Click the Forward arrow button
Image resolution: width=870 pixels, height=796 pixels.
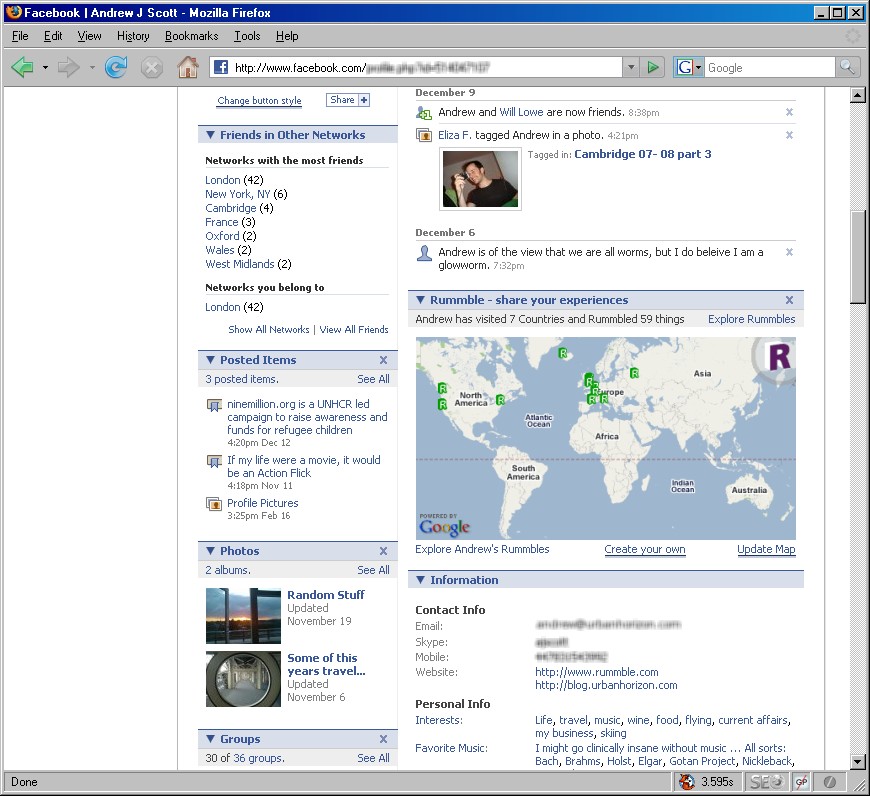pyautogui.click(x=69, y=68)
